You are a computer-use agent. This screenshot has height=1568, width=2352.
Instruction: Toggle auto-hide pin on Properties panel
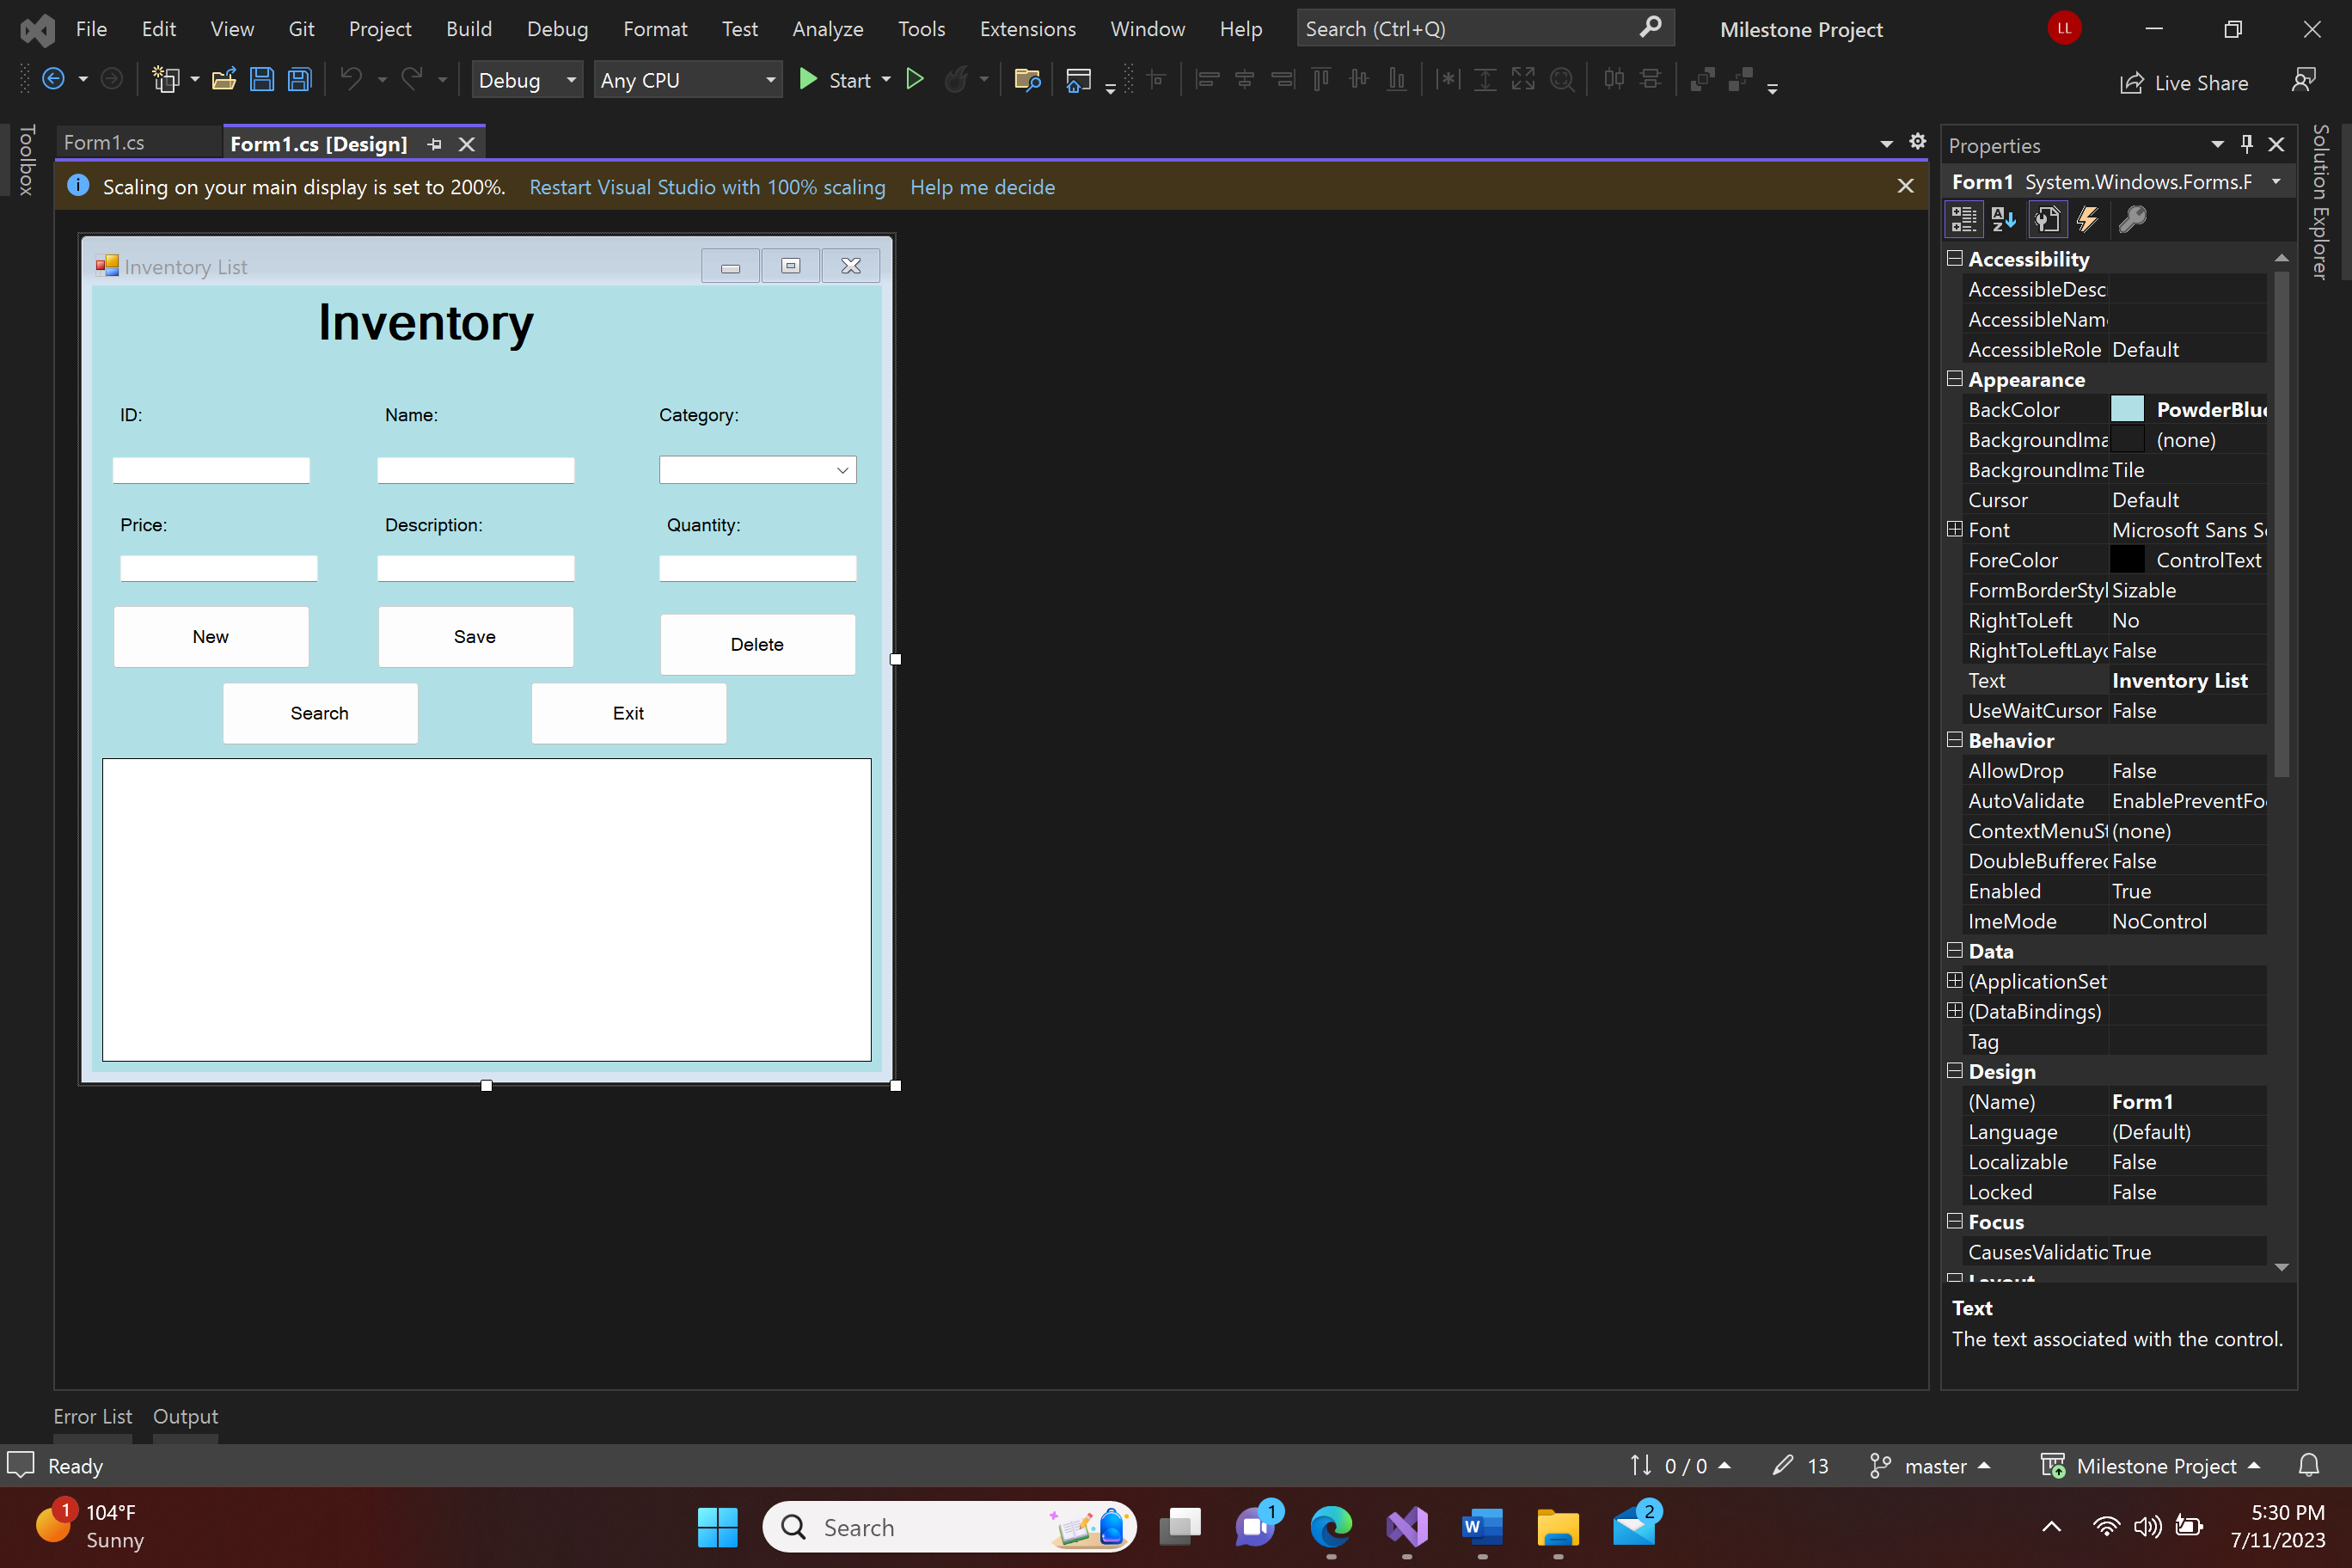pos(2247,144)
